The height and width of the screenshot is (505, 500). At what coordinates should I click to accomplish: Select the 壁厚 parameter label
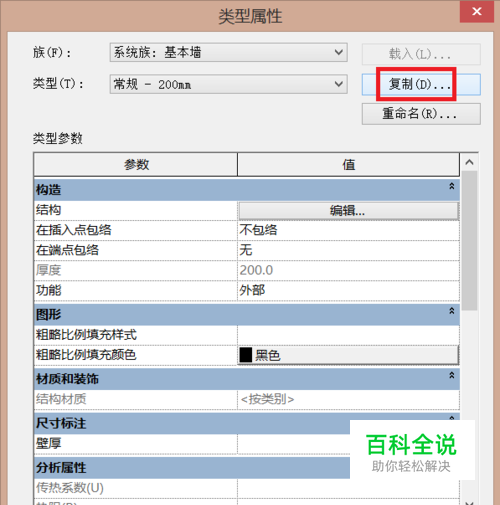(49, 443)
